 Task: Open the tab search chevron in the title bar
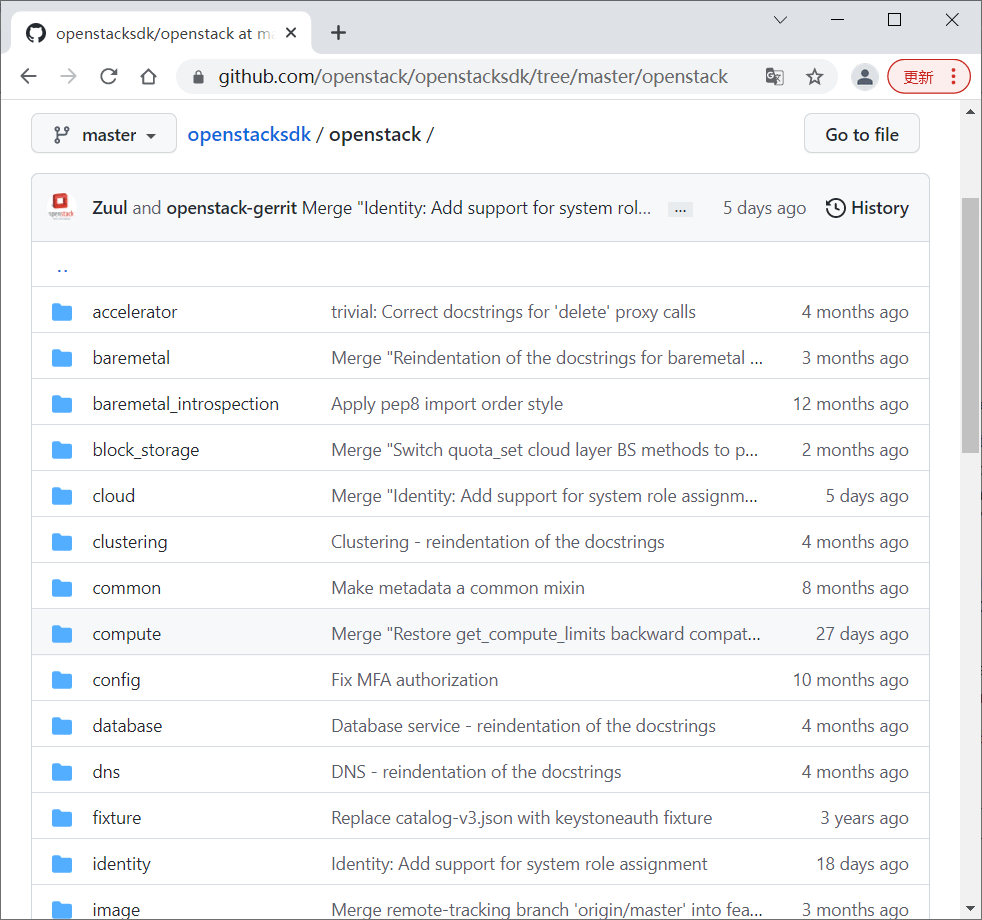tap(780, 20)
